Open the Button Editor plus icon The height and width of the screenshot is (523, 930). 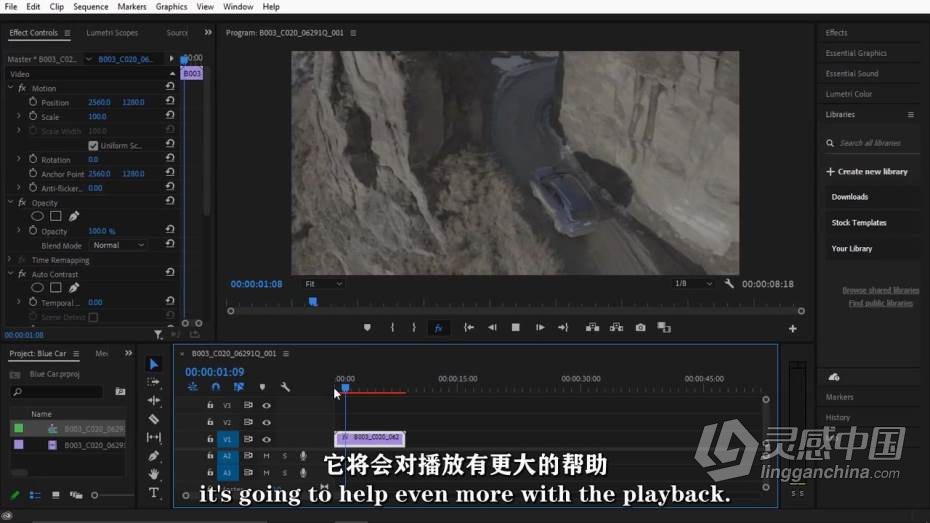(792, 329)
